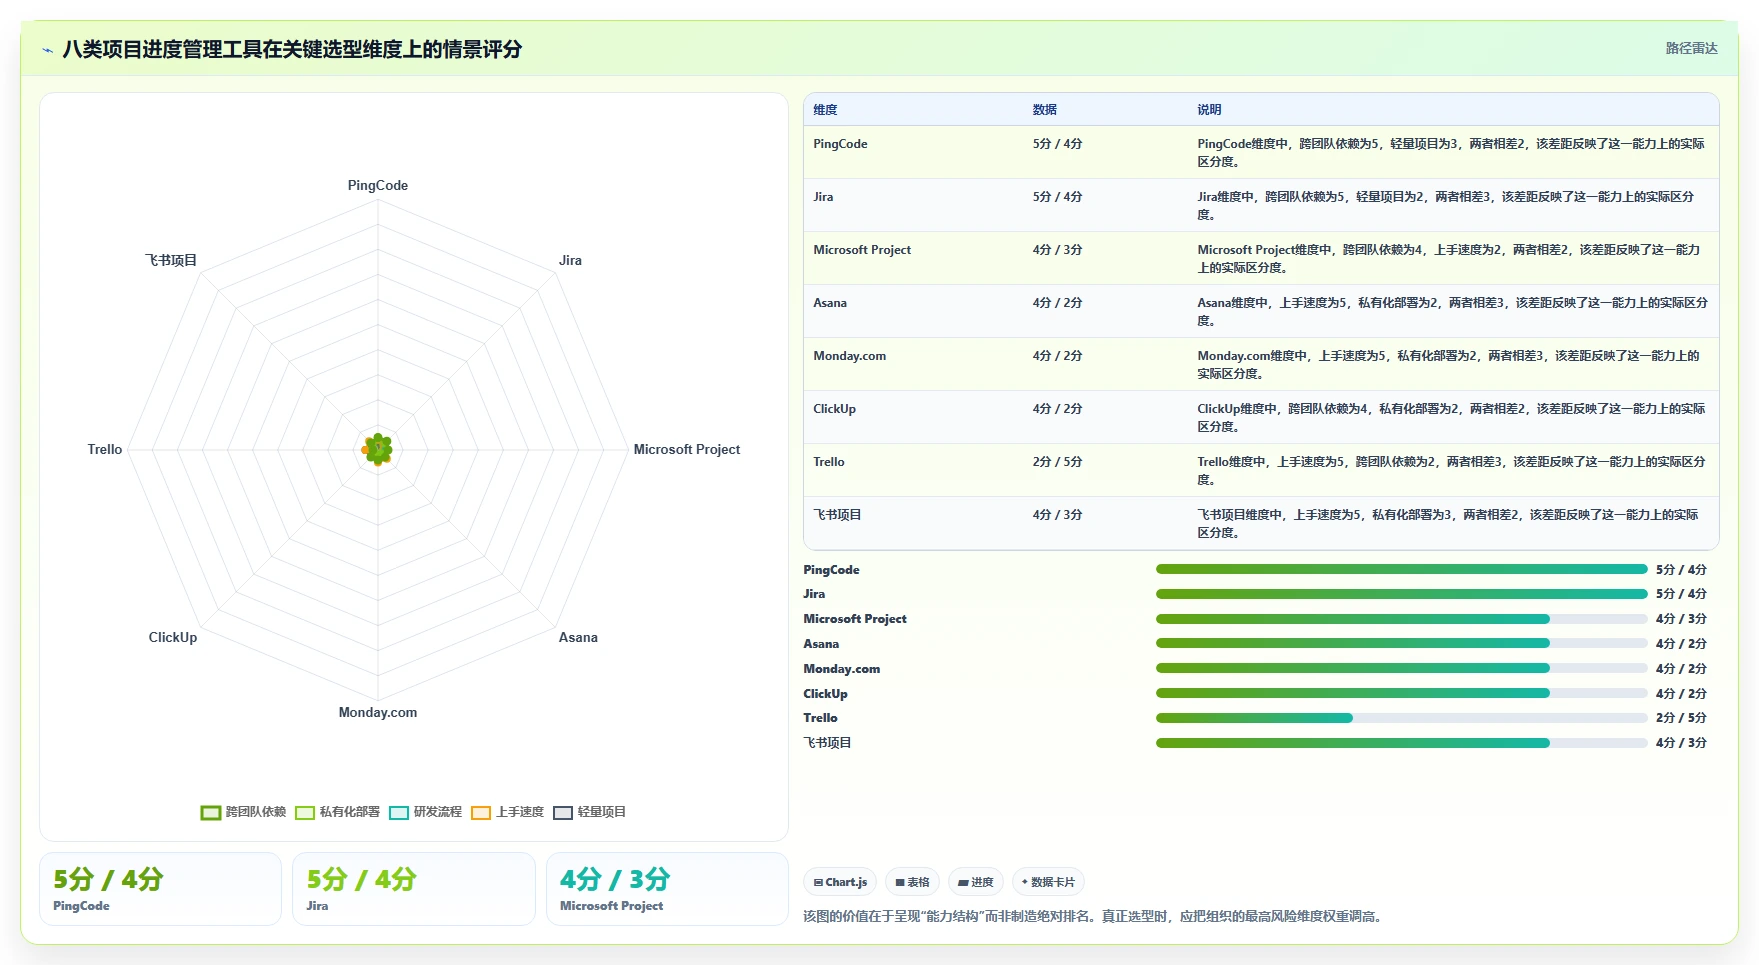Click the dashboard title about 八类项目进度管理工具
The height and width of the screenshot is (965, 1759).
pos(292,49)
